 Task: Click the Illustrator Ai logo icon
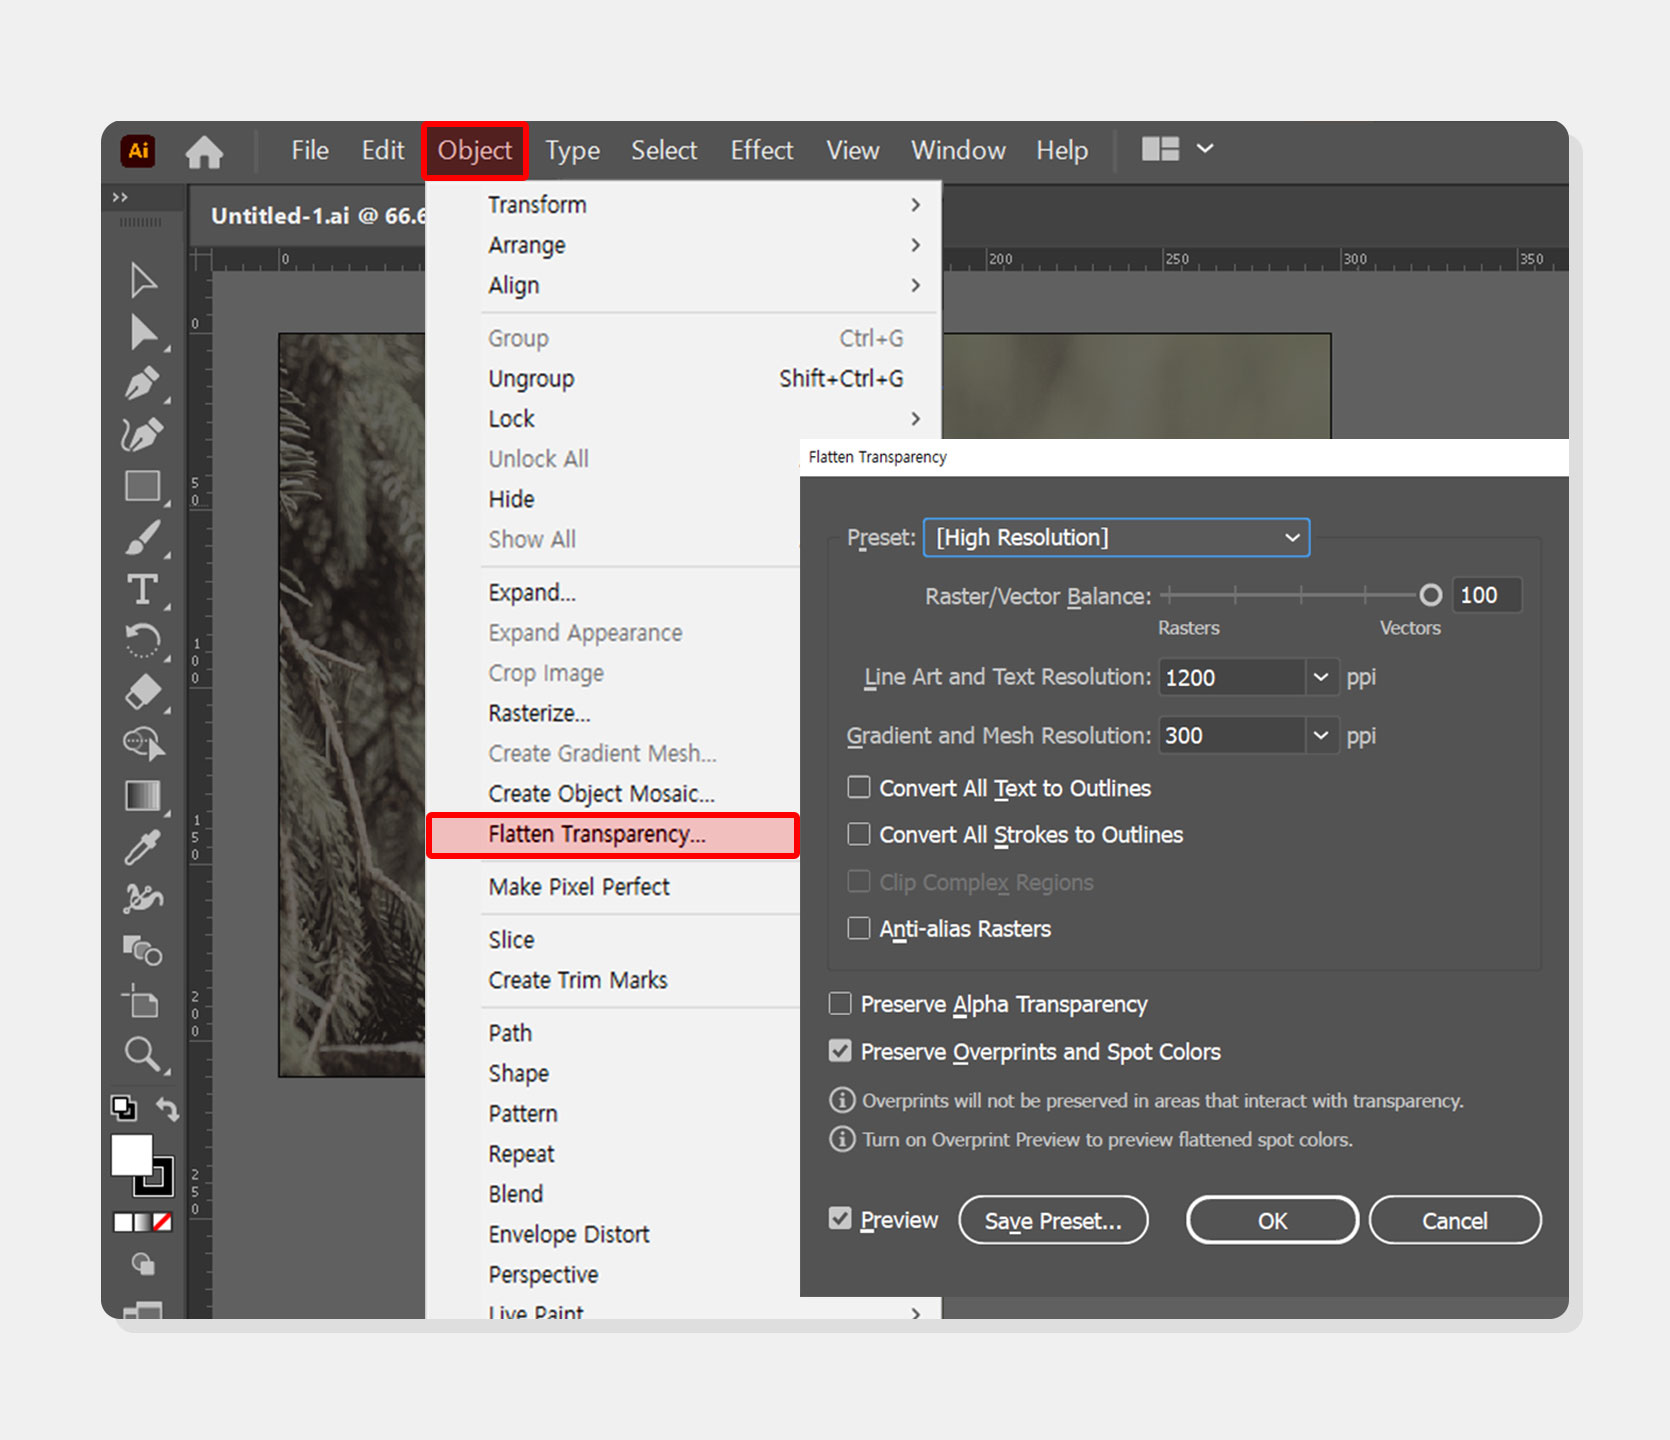(139, 151)
